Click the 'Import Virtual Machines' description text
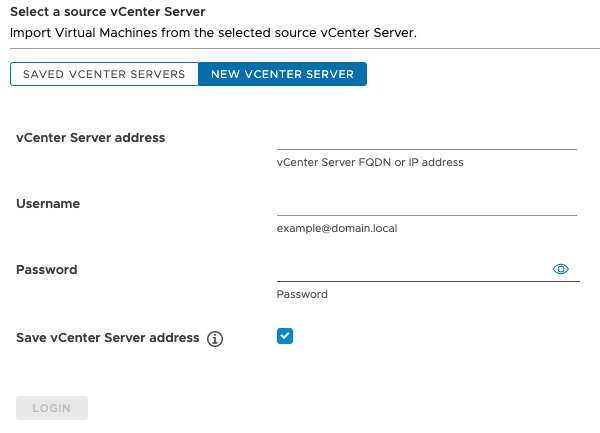Image resolution: width=600 pixels, height=433 pixels. point(212,33)
